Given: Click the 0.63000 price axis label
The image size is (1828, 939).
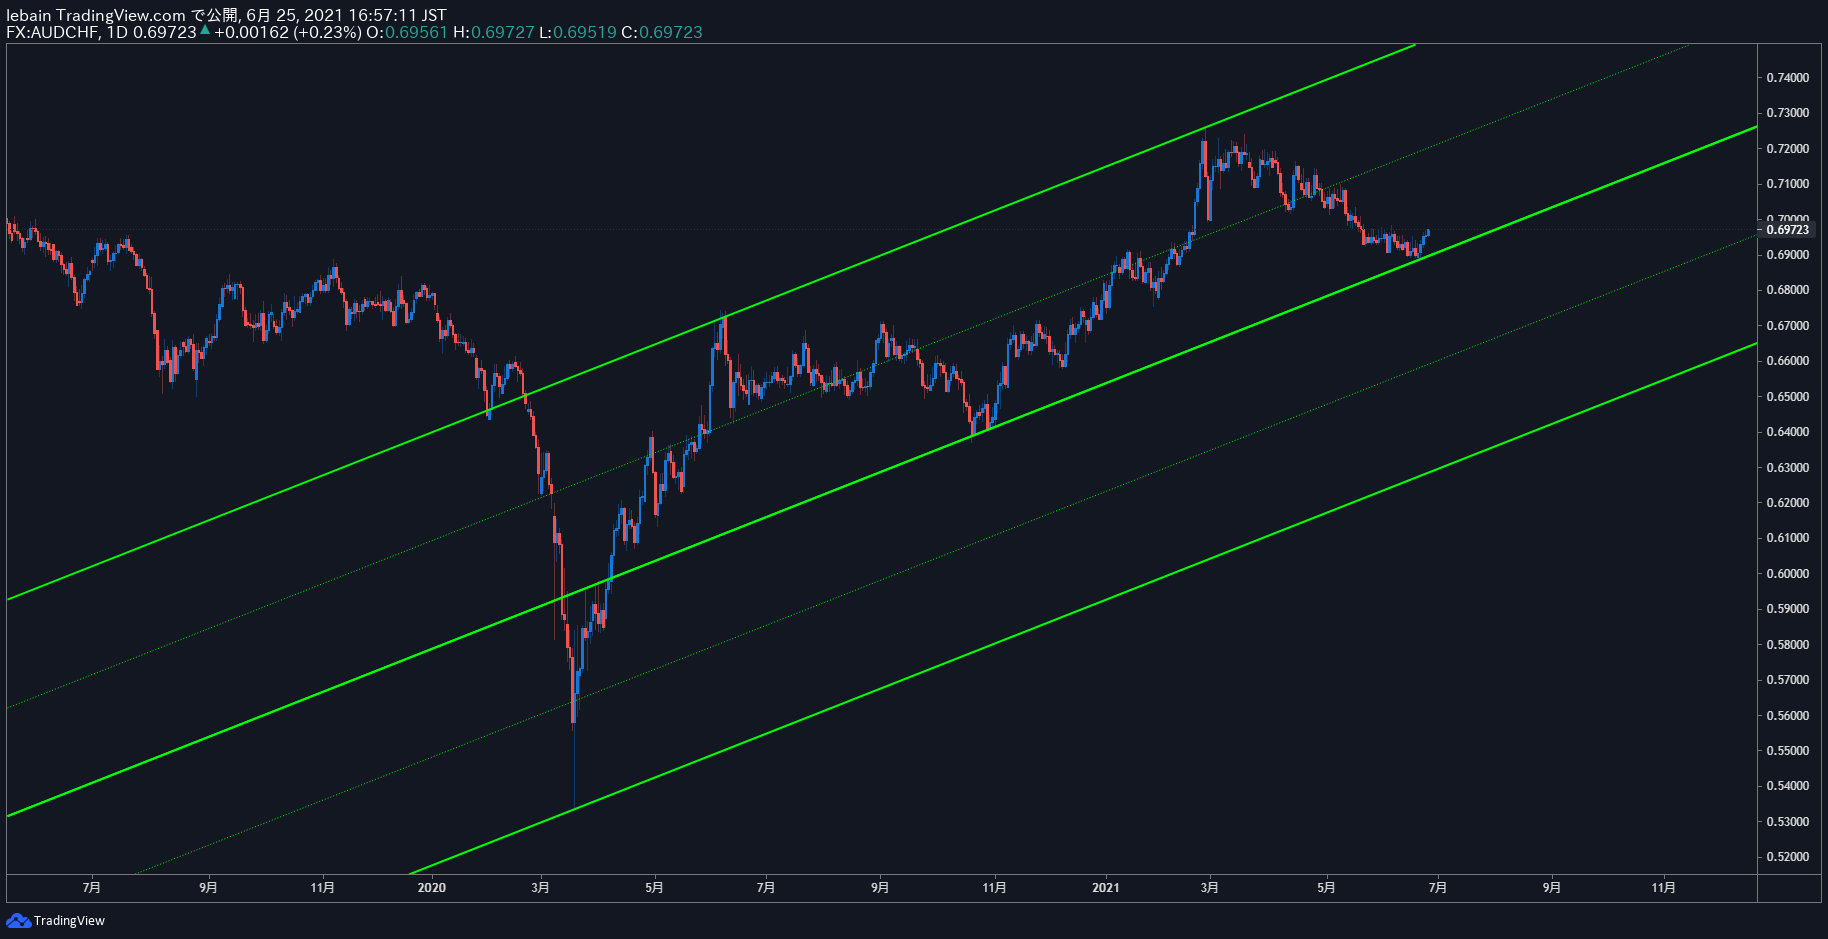Looking at the screenshot, I should coord(1788,468).
